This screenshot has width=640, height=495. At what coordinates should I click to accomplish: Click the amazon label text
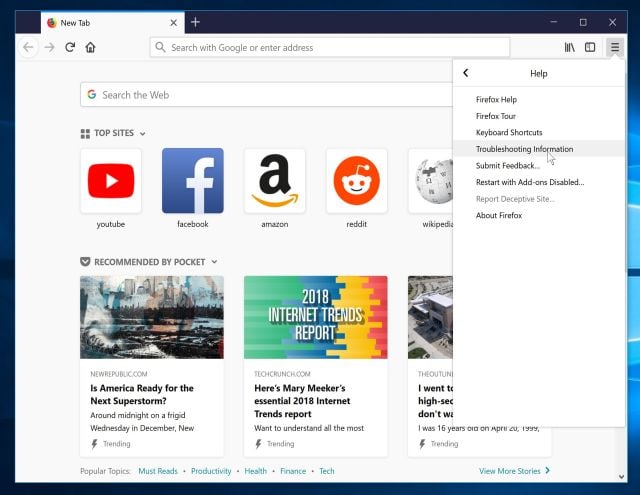pyautogui.click(x=275, y=224)
